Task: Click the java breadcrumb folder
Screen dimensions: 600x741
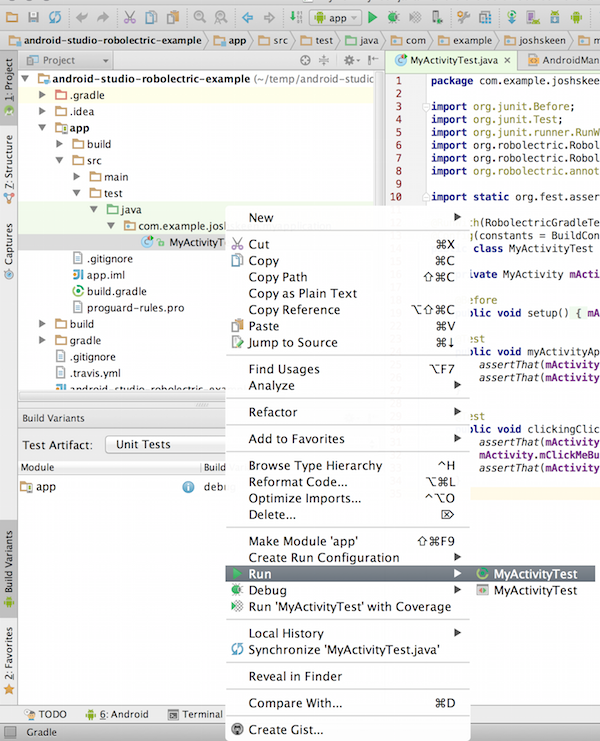Action: tap(362, 41)
